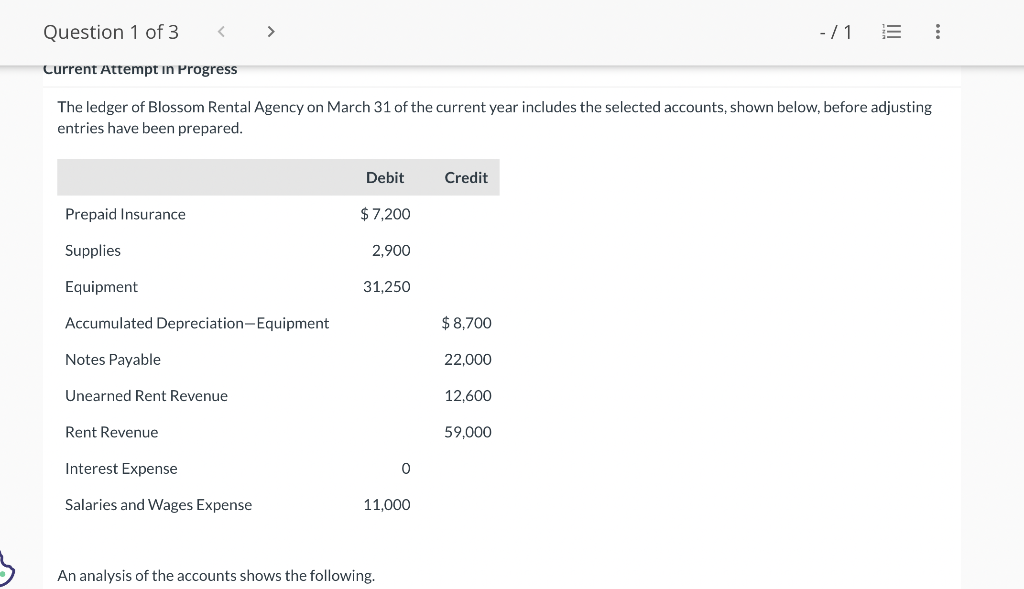Select the Unearned Rent Revenue account label

click(x=146, y=396)
